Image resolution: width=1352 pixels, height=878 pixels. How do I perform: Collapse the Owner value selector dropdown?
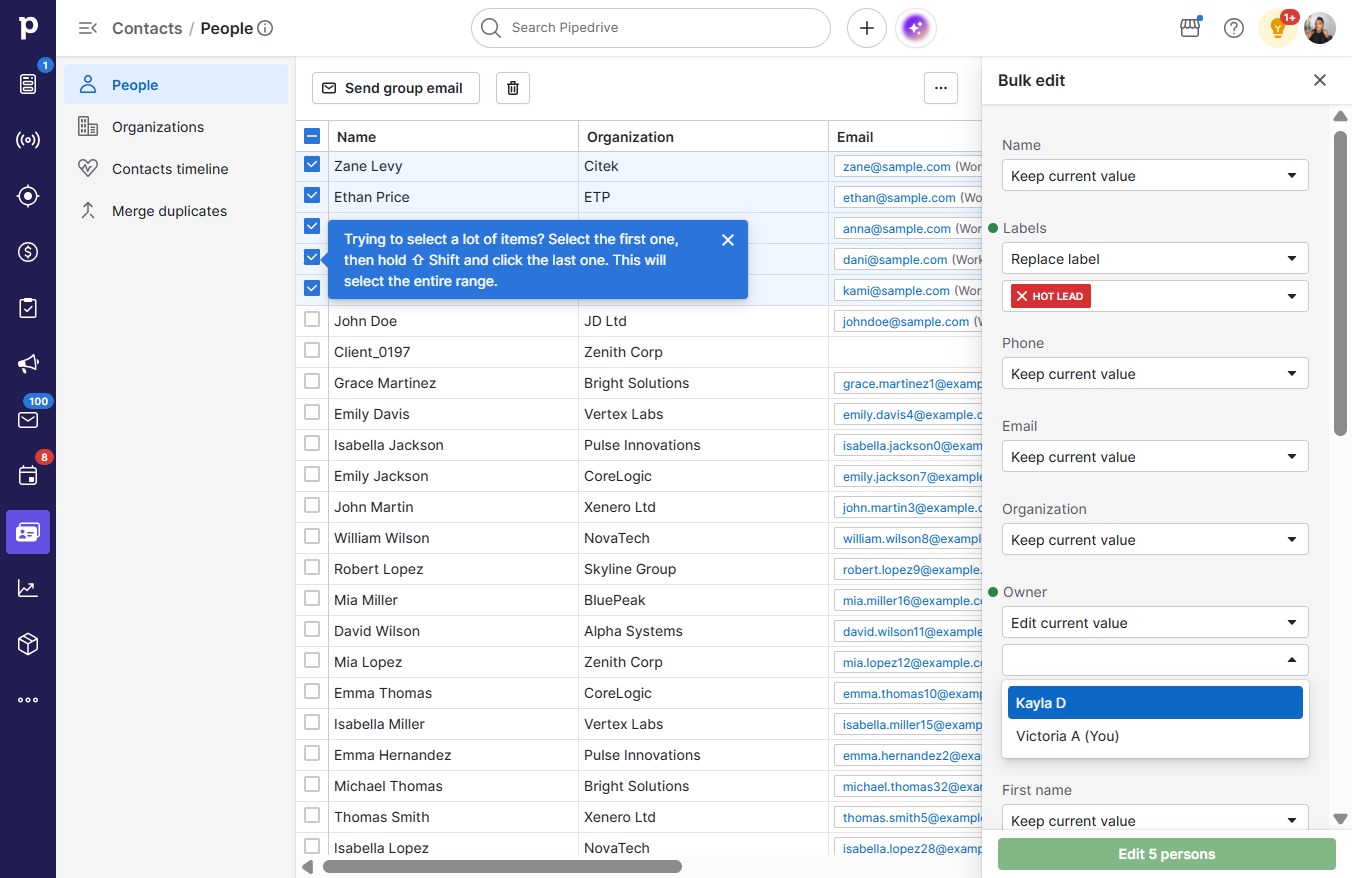1155,660
